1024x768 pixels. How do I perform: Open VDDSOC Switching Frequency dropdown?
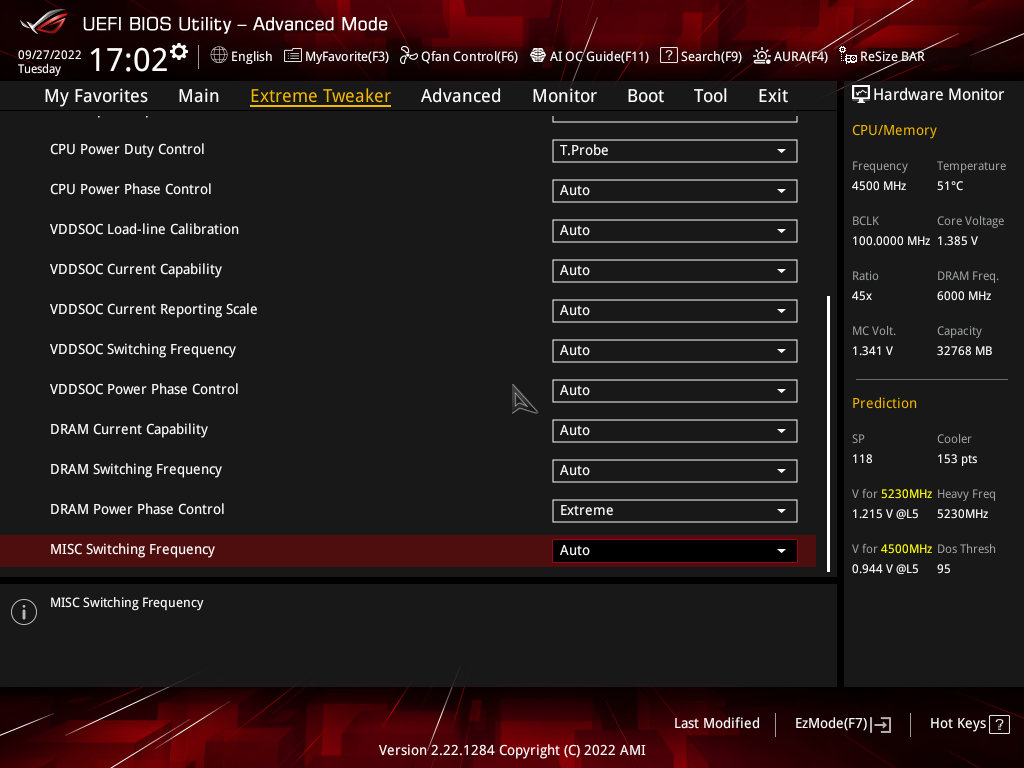coord(675,351)
